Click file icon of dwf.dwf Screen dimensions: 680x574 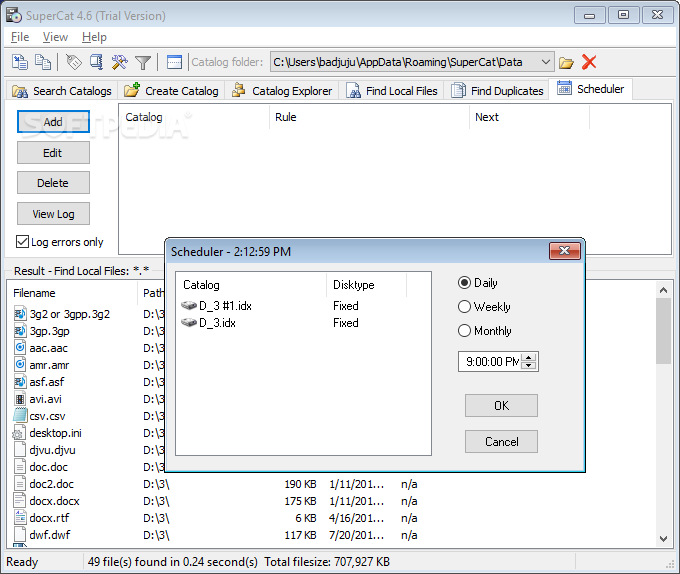click(x=20, y=534)
